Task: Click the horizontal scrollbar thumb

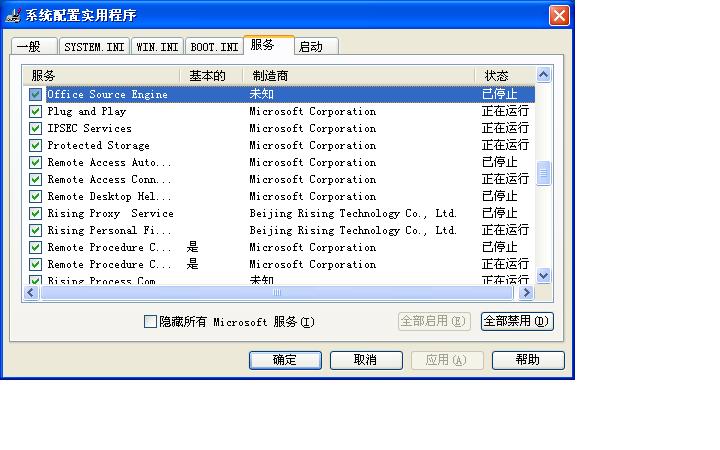Action: [277, 292]
